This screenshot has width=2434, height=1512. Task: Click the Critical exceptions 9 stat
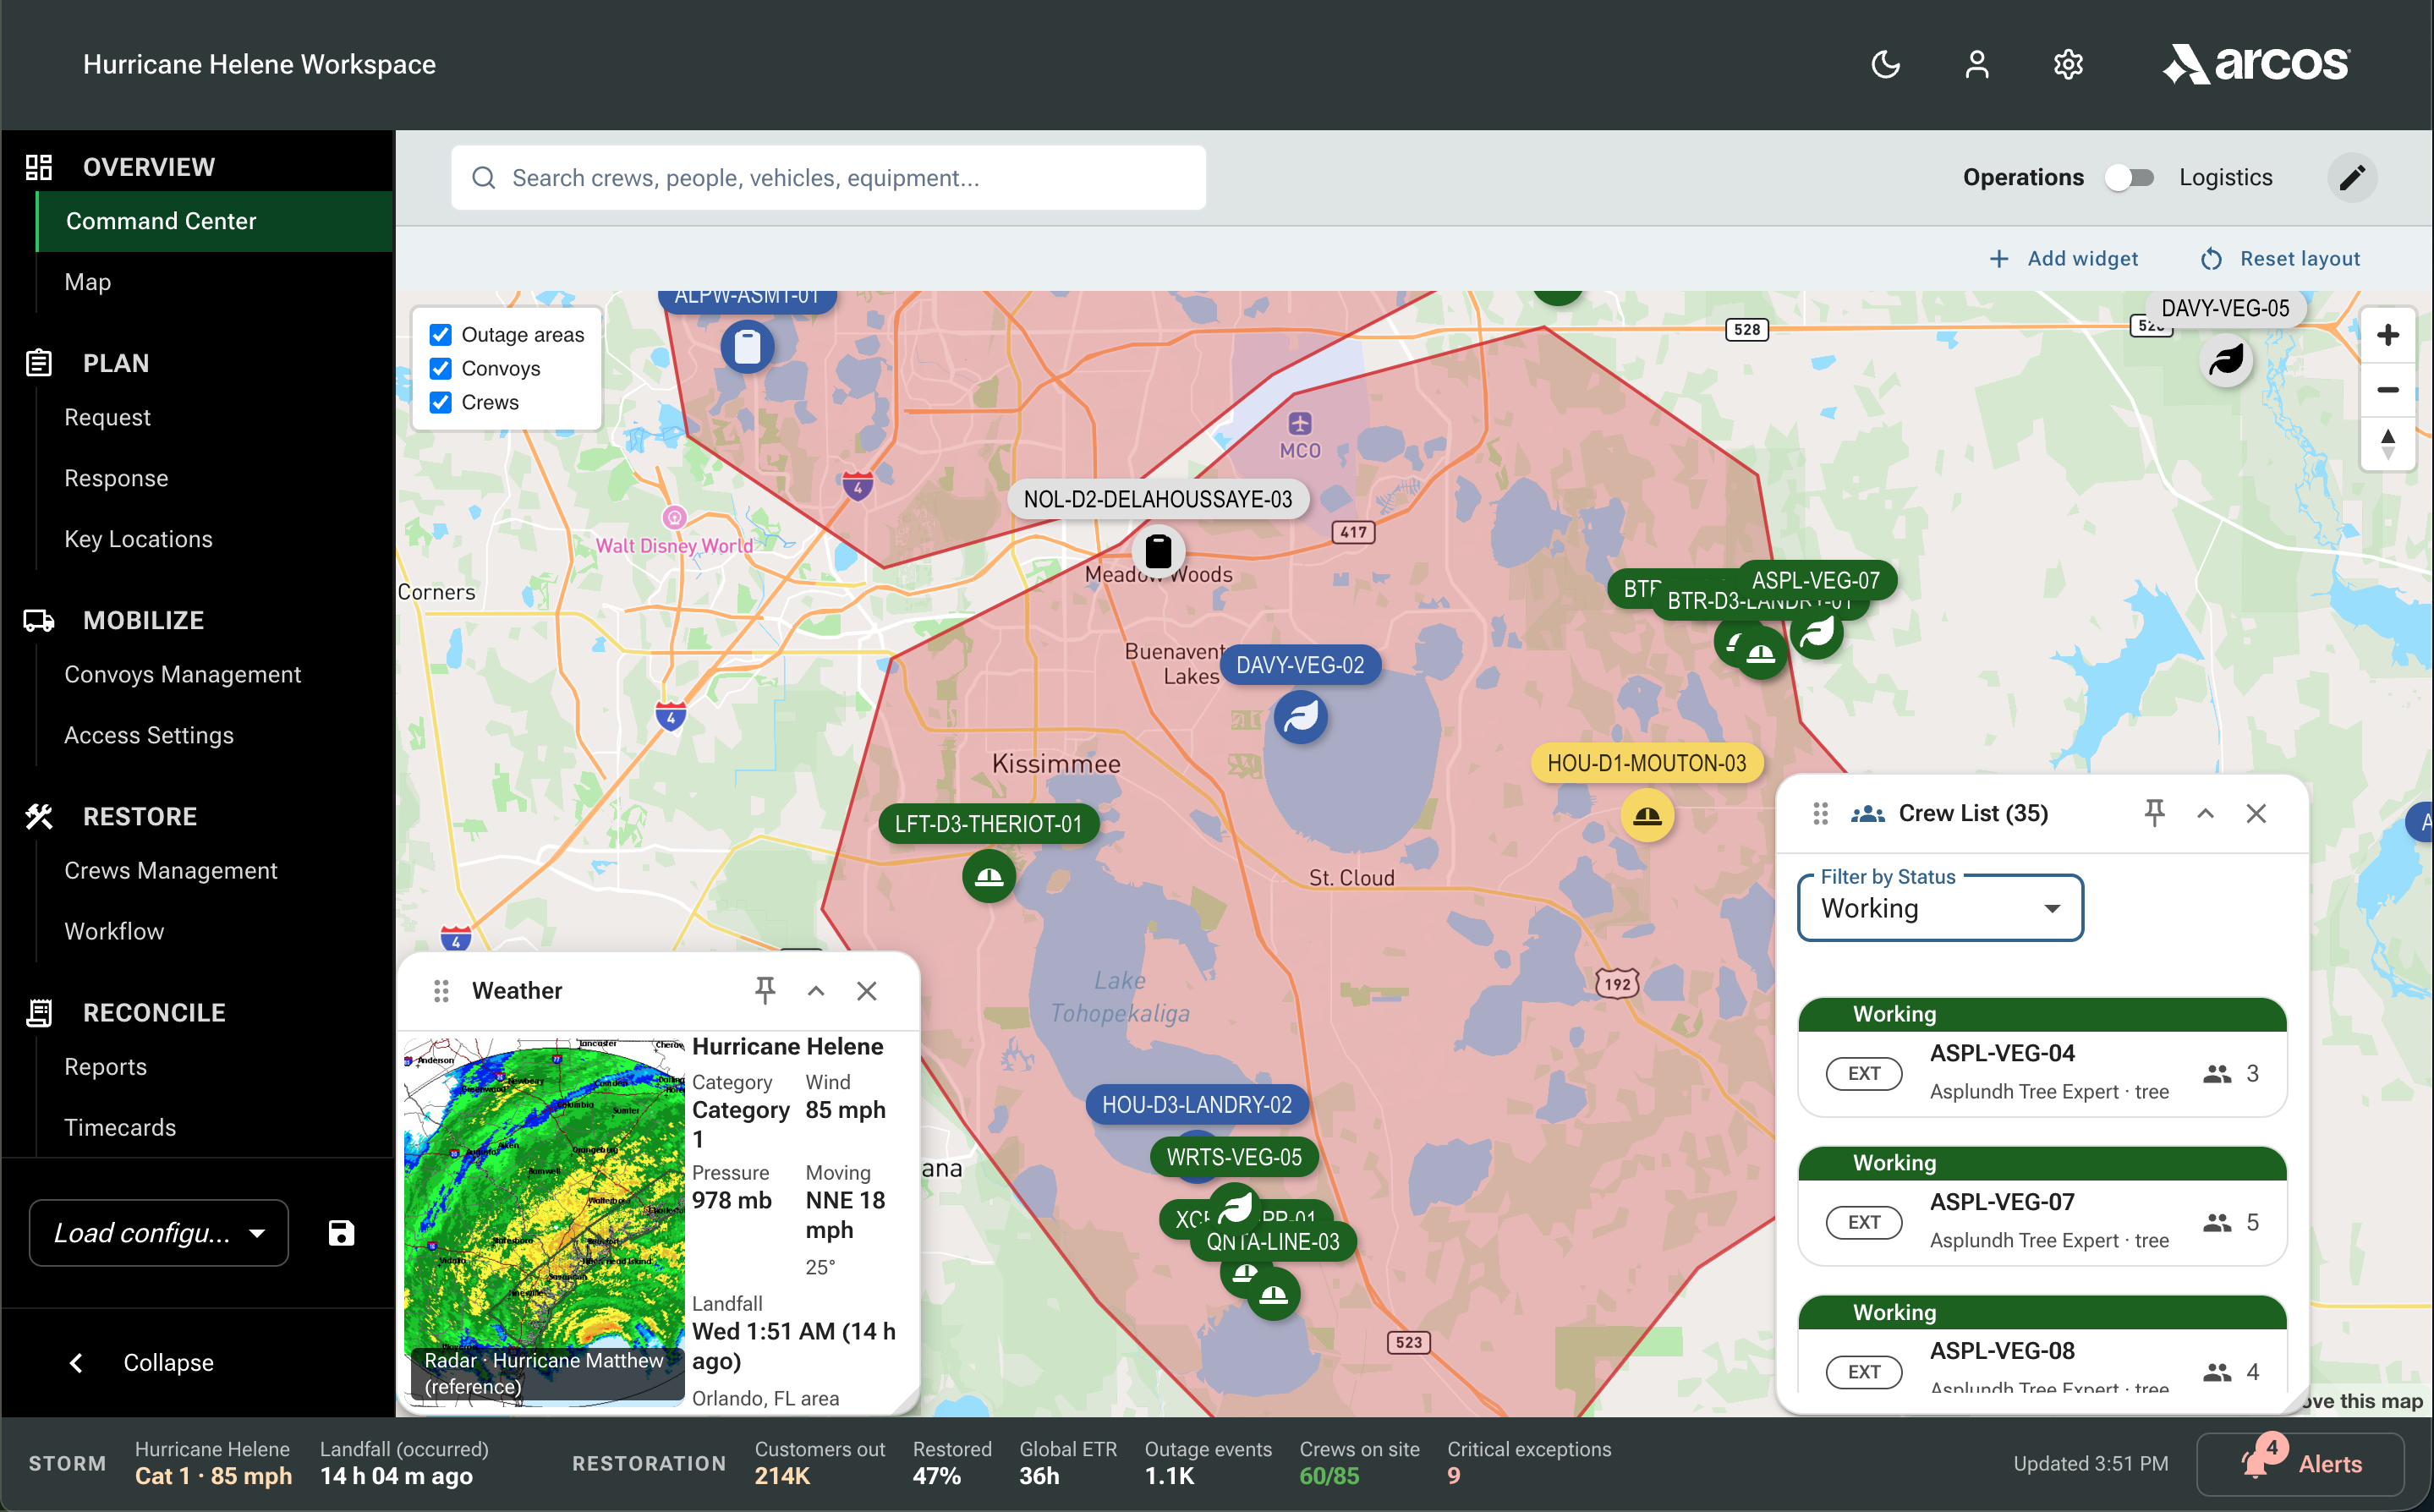pos(1529,1464)
